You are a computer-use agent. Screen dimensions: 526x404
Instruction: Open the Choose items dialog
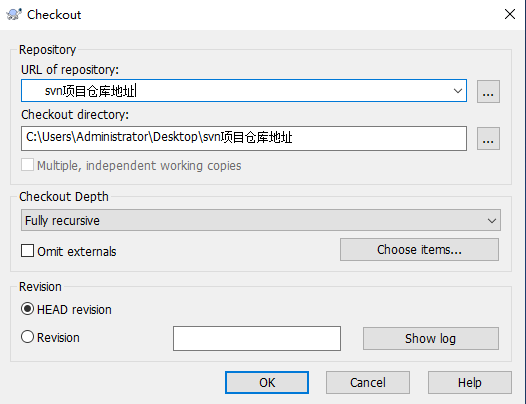coord(419,250)
